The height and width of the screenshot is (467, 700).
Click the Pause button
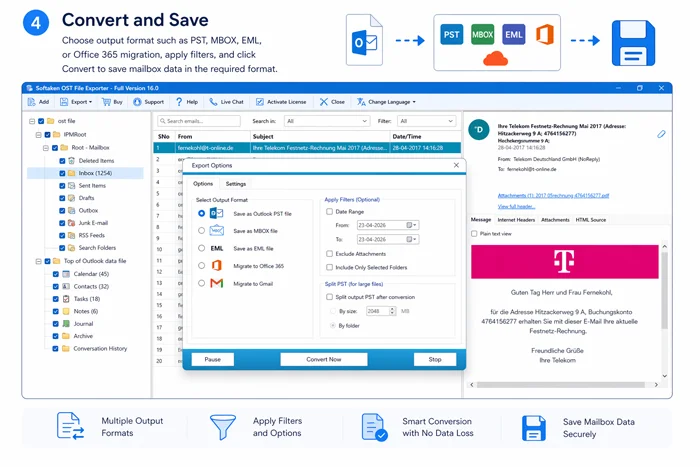point(212,359)
